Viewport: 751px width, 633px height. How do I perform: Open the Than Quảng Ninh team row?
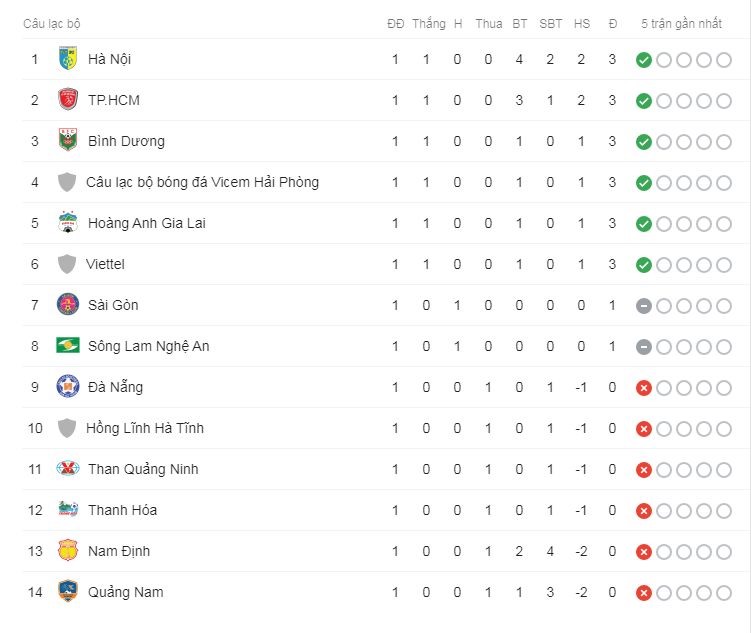[x=376, y=469]
